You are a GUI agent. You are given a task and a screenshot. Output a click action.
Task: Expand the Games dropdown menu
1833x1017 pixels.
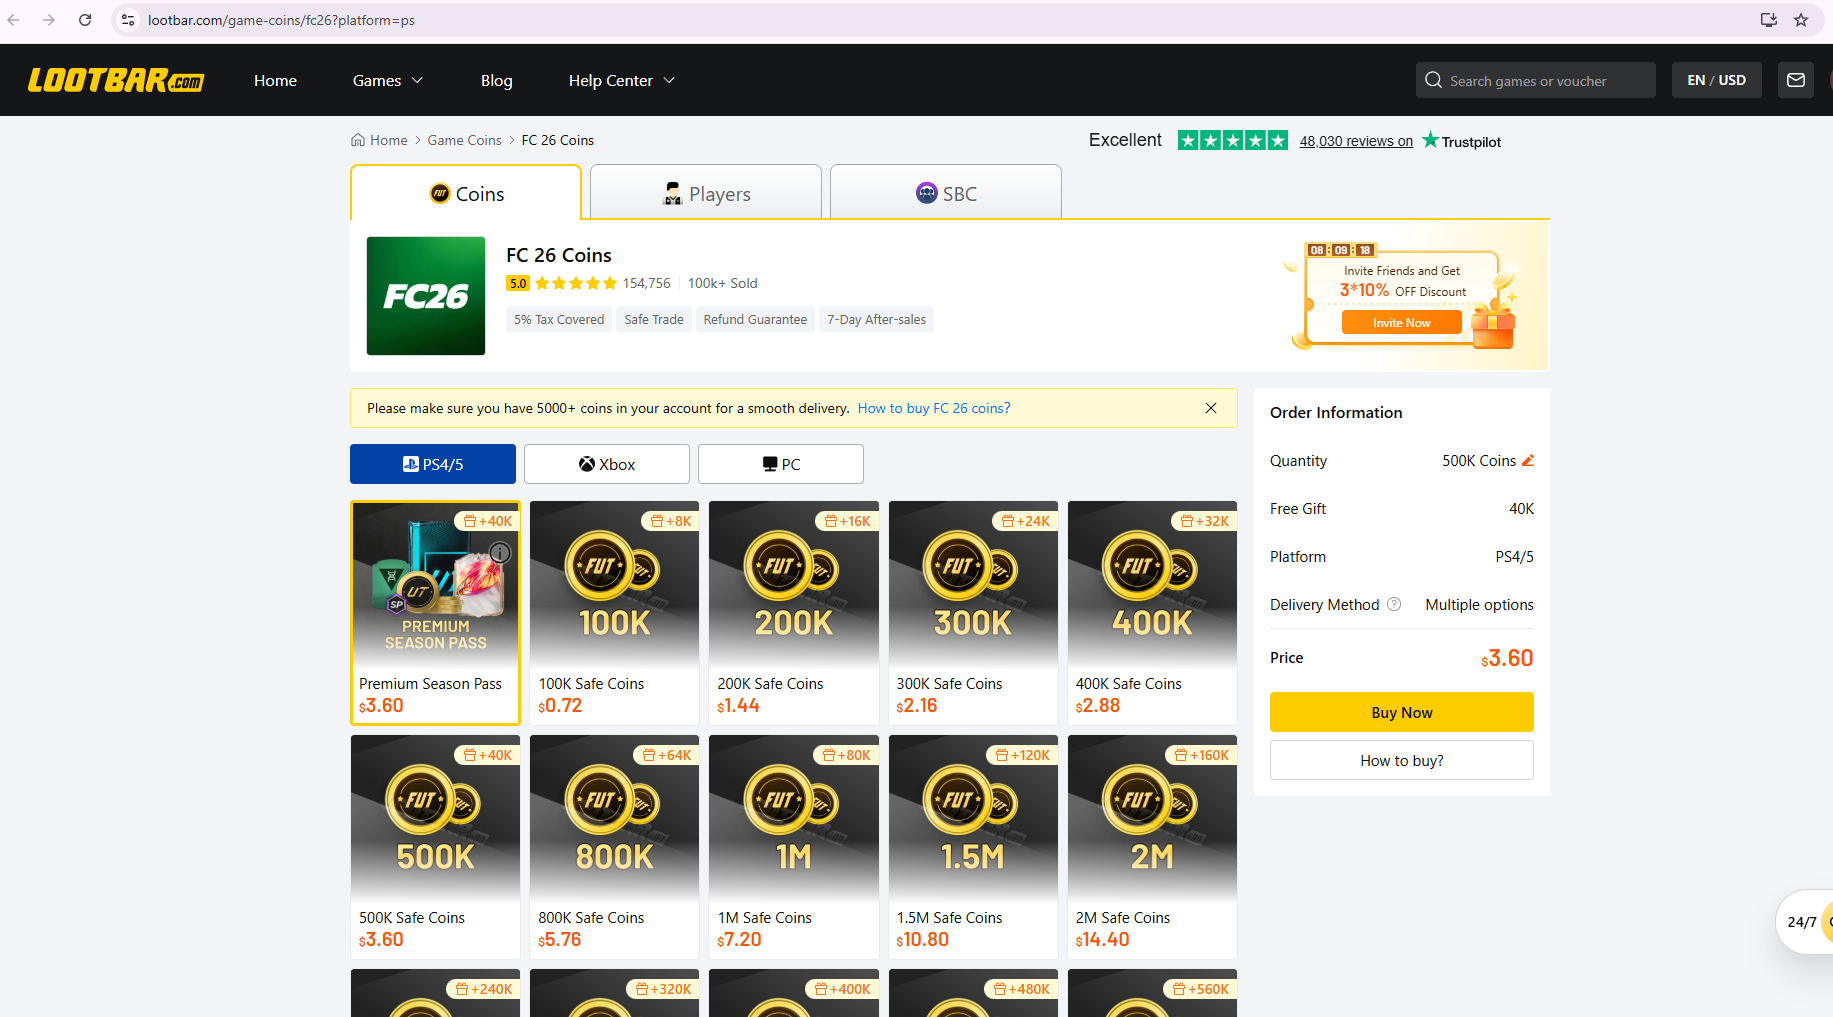coord(388,80)
